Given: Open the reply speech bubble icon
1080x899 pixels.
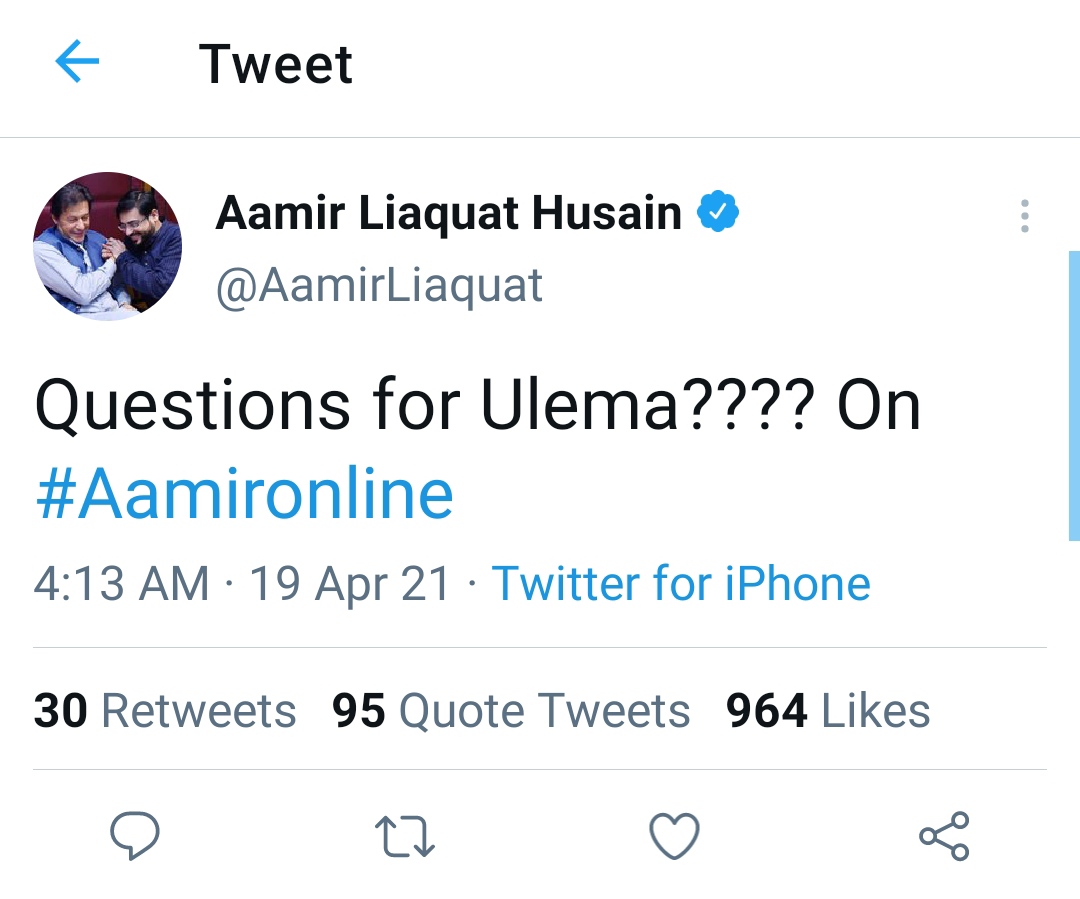Looking at the screenshot, I should [x=135, y=836].
